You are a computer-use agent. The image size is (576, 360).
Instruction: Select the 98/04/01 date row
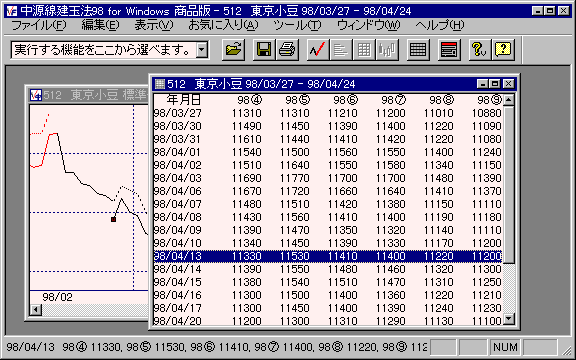[328, 152]
